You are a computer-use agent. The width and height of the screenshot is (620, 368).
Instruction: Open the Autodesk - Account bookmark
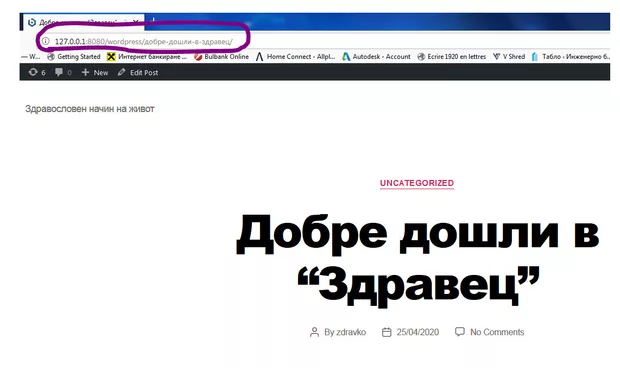pyautogui.click(x=376, y=57)
